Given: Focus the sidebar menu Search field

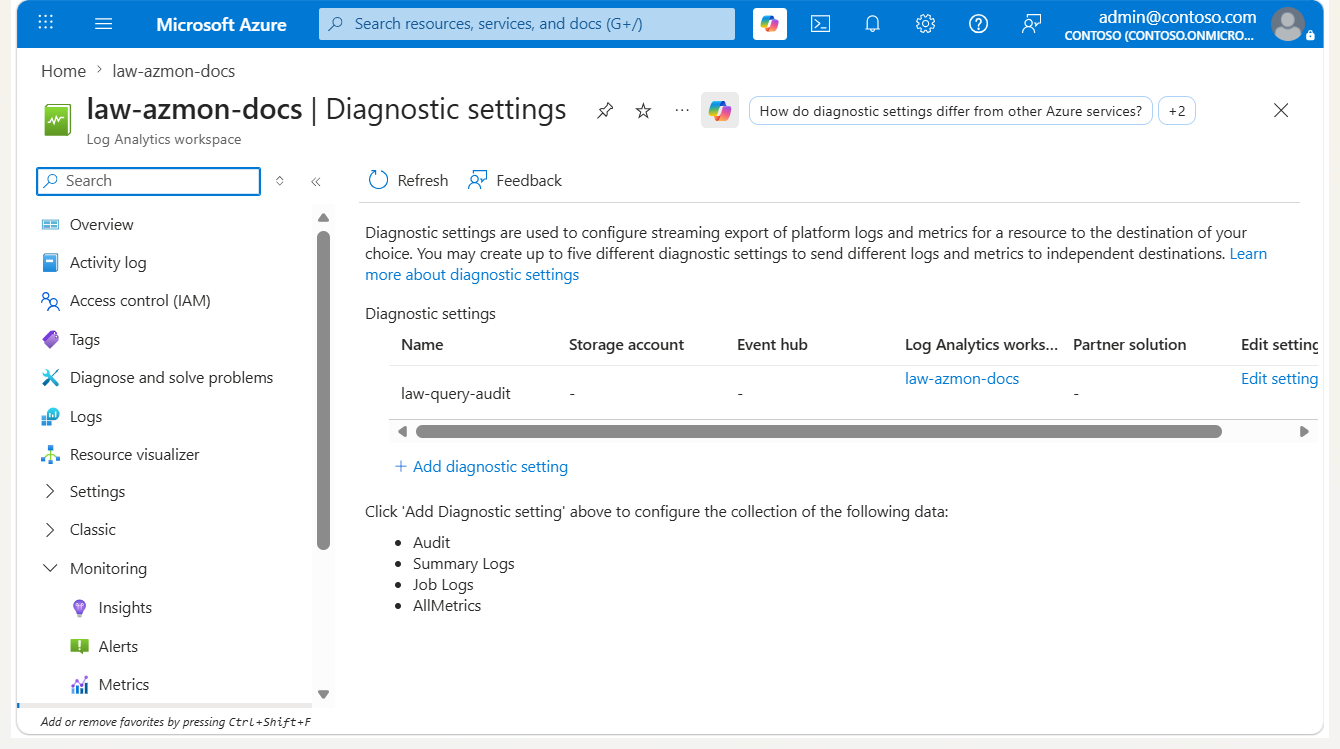Looking at the screenshot, I should [x=148, y=181].
